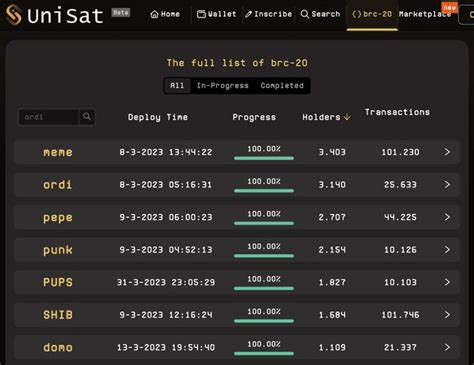
Task: Focus the ticker search input field
Action: point(49,117)
